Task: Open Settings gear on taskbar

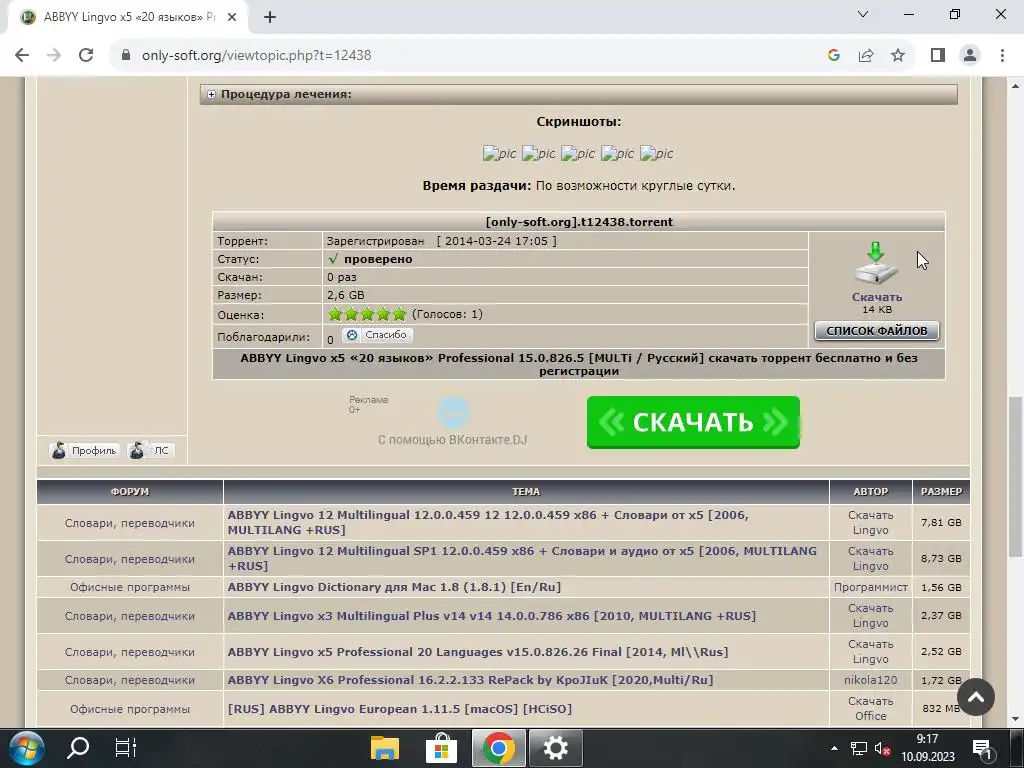Action: (x=555, y=748)
